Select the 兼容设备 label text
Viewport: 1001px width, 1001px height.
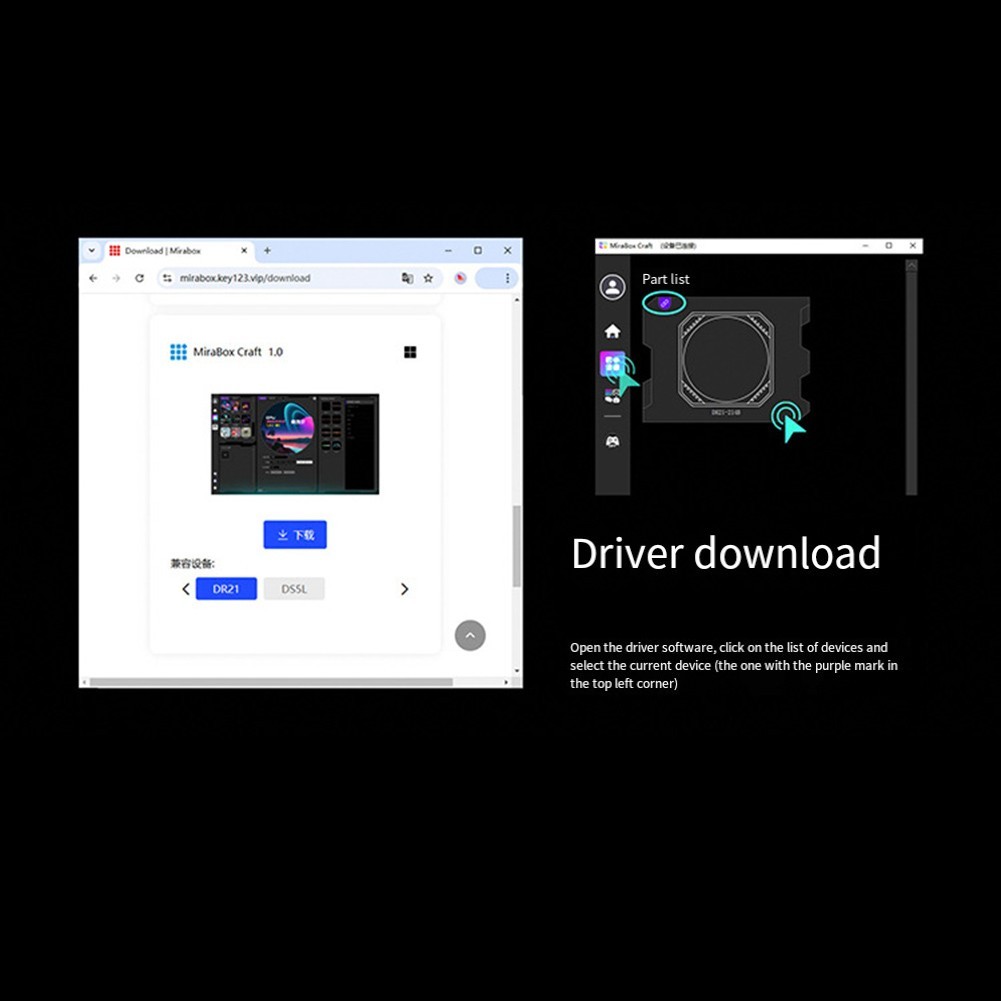click(x=192, y=564)
